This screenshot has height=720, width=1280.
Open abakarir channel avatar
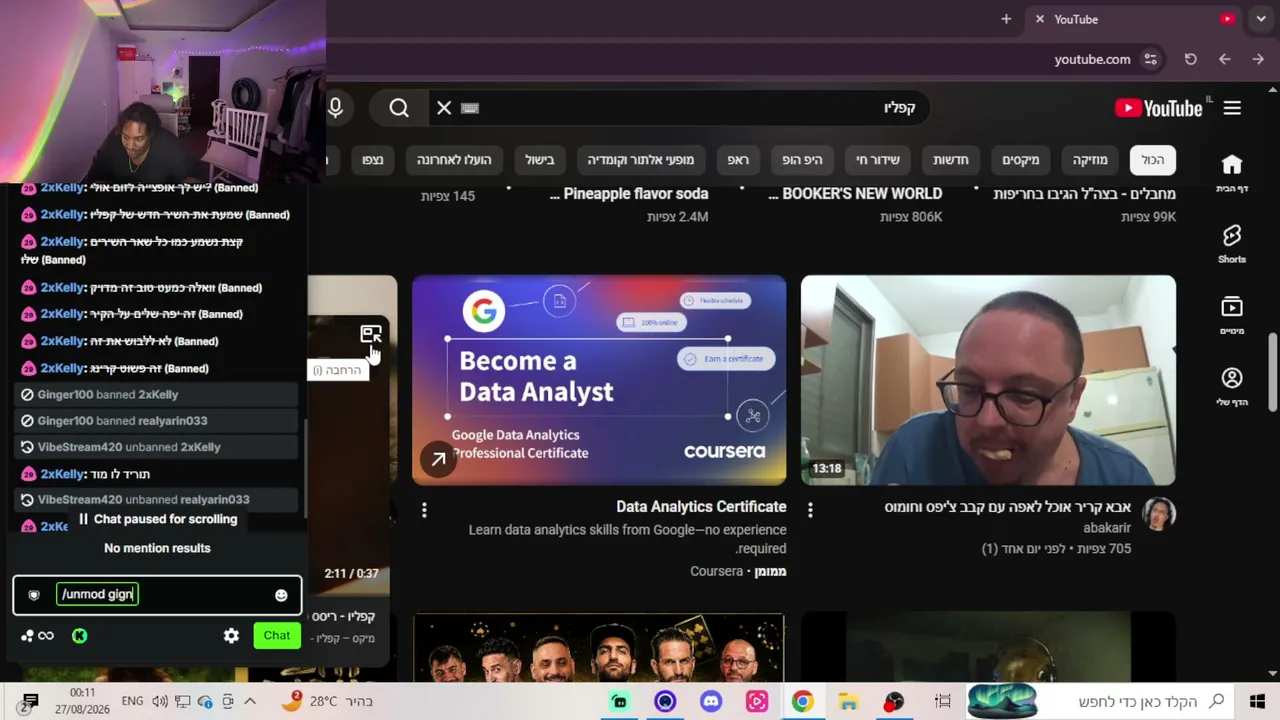coord(1159,514)
